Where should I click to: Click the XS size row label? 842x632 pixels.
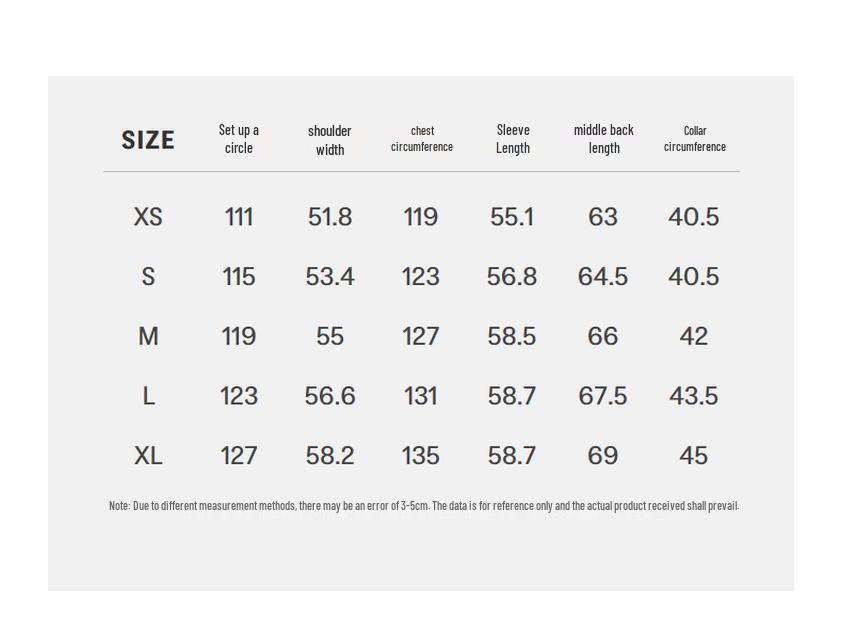click(x=148, y=217)
